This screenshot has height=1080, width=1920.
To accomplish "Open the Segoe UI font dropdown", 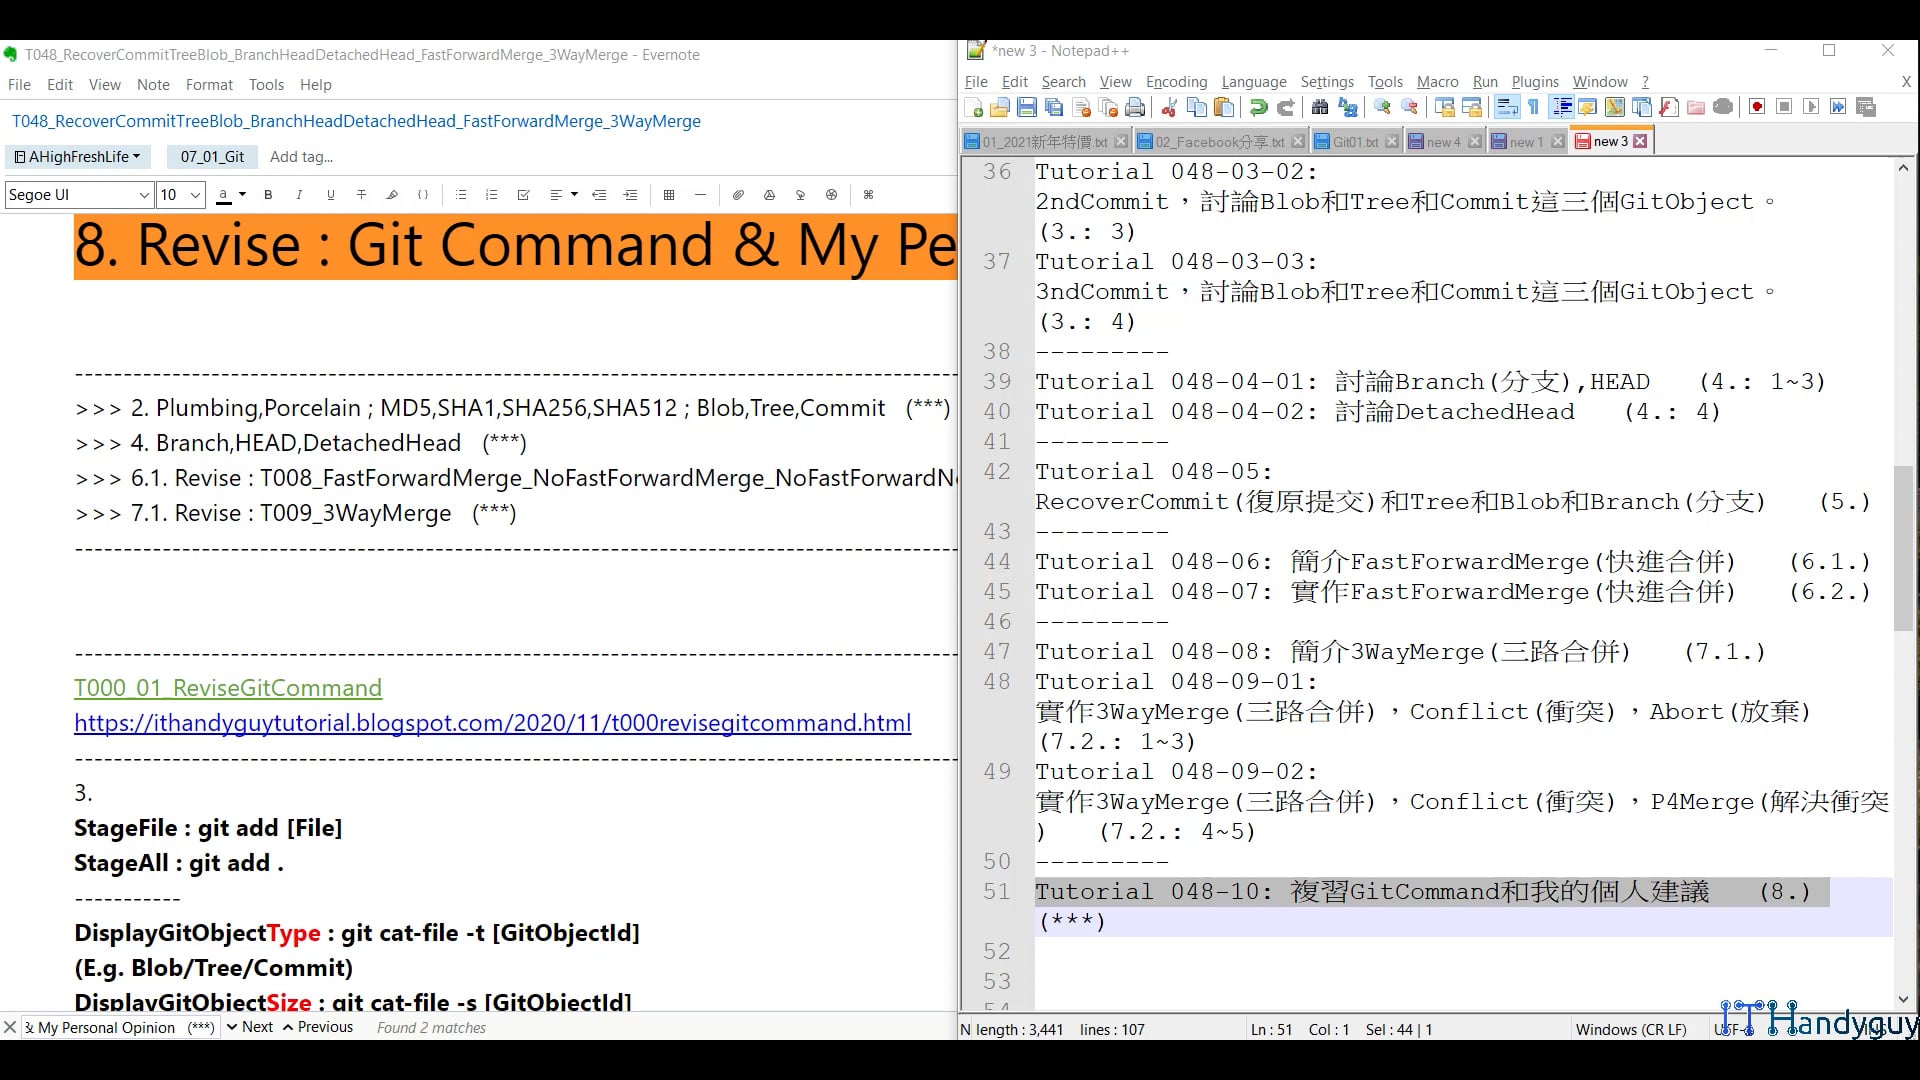I will (x=78, y=195).
